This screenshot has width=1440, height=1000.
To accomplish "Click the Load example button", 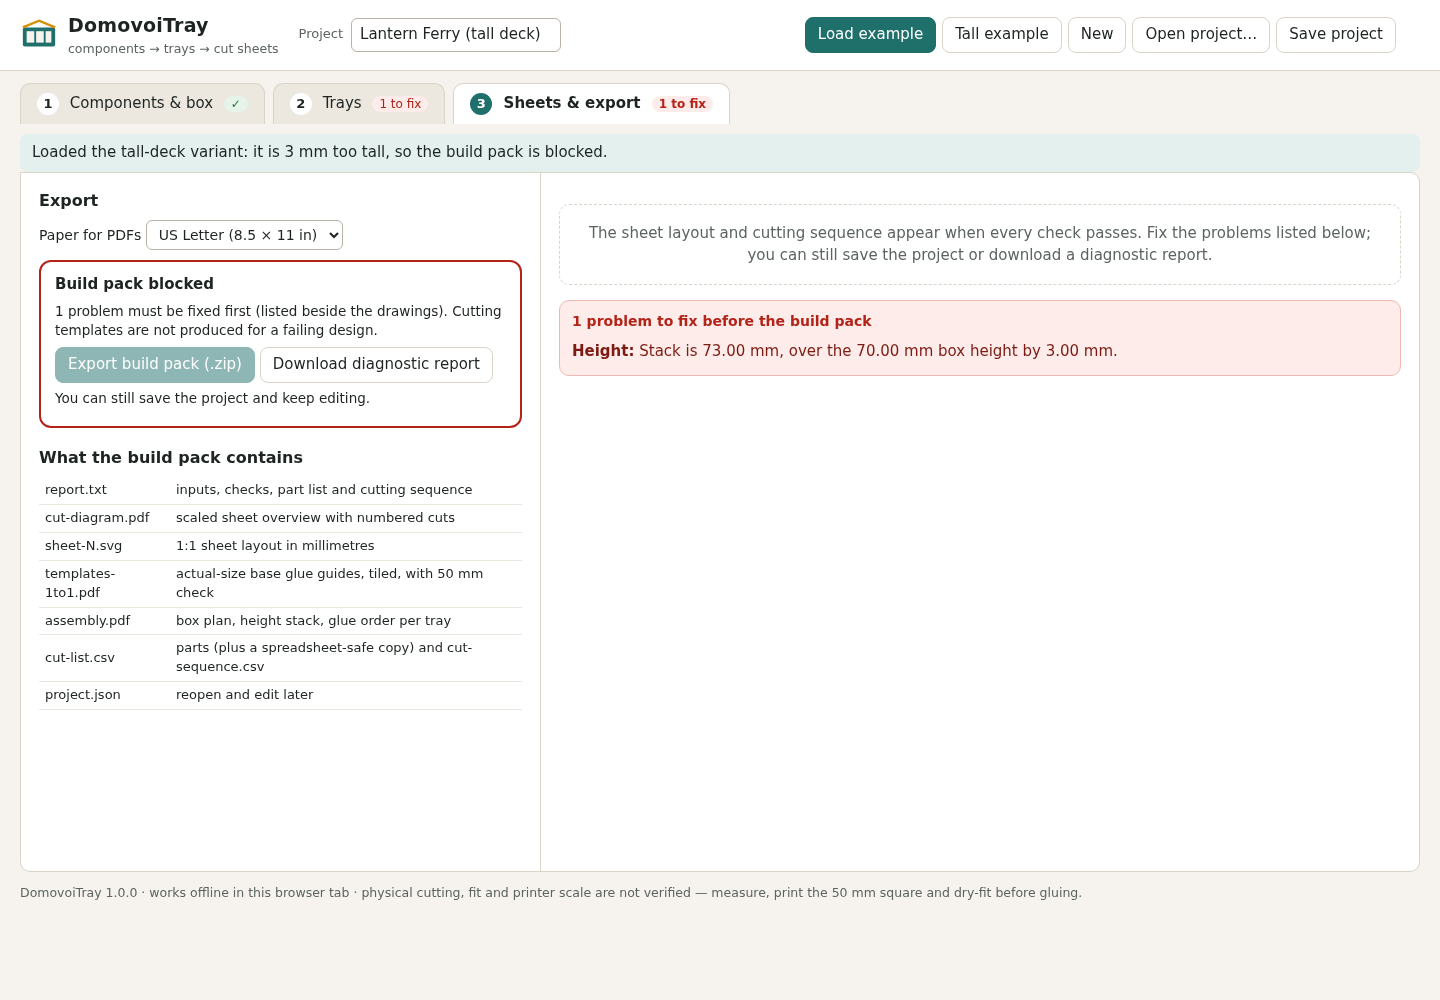I will [870, 35].
